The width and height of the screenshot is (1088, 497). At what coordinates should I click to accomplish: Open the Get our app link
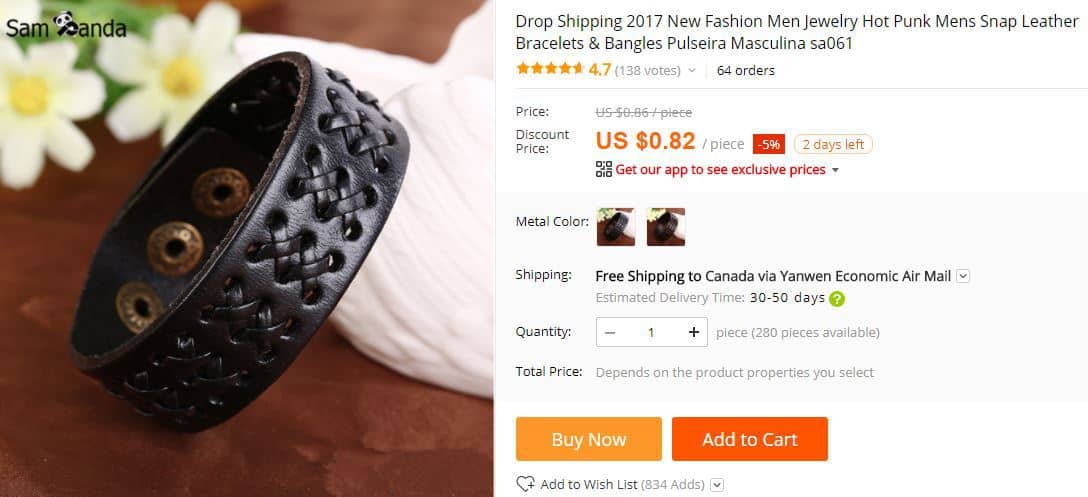[720, 170]
